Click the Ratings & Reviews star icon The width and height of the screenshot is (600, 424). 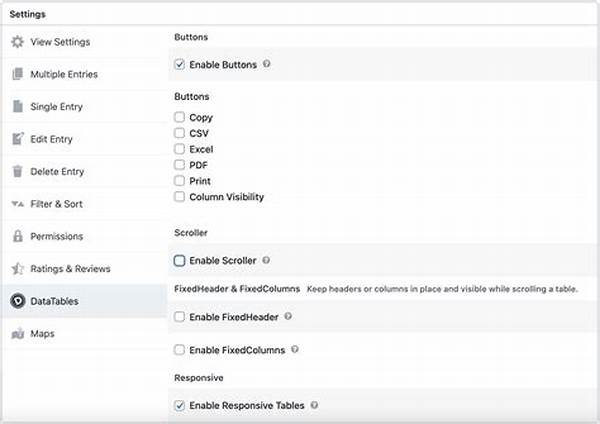pyautogui.click(x=17, y=269)
